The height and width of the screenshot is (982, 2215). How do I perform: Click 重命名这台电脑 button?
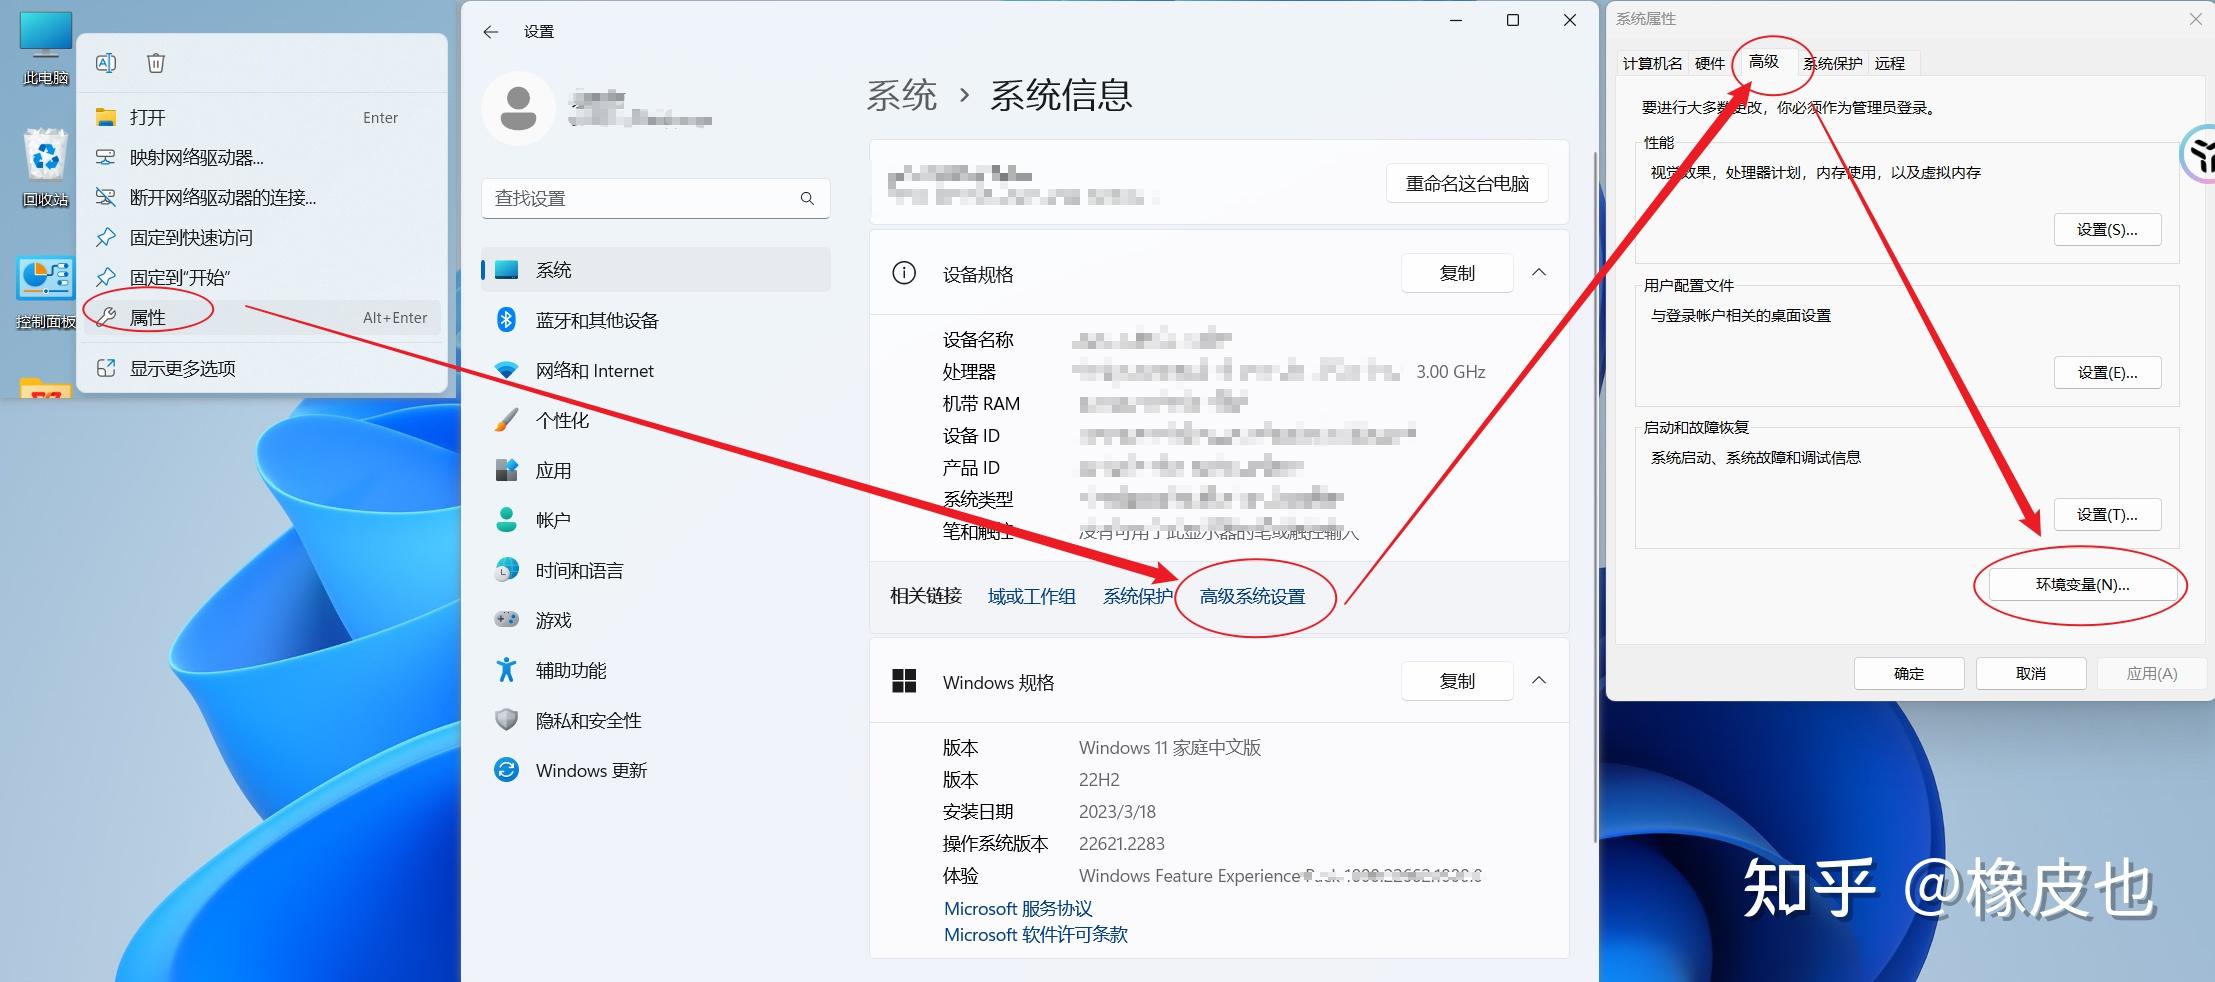[1467, 183]
